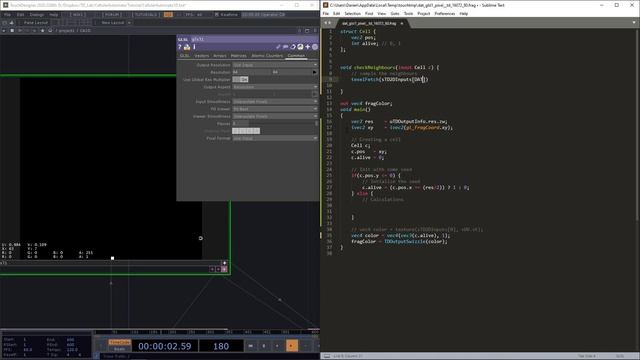Screen dimensions: 640x360
Task: Click the plus icon in parameter header
Action: point(307,47)
